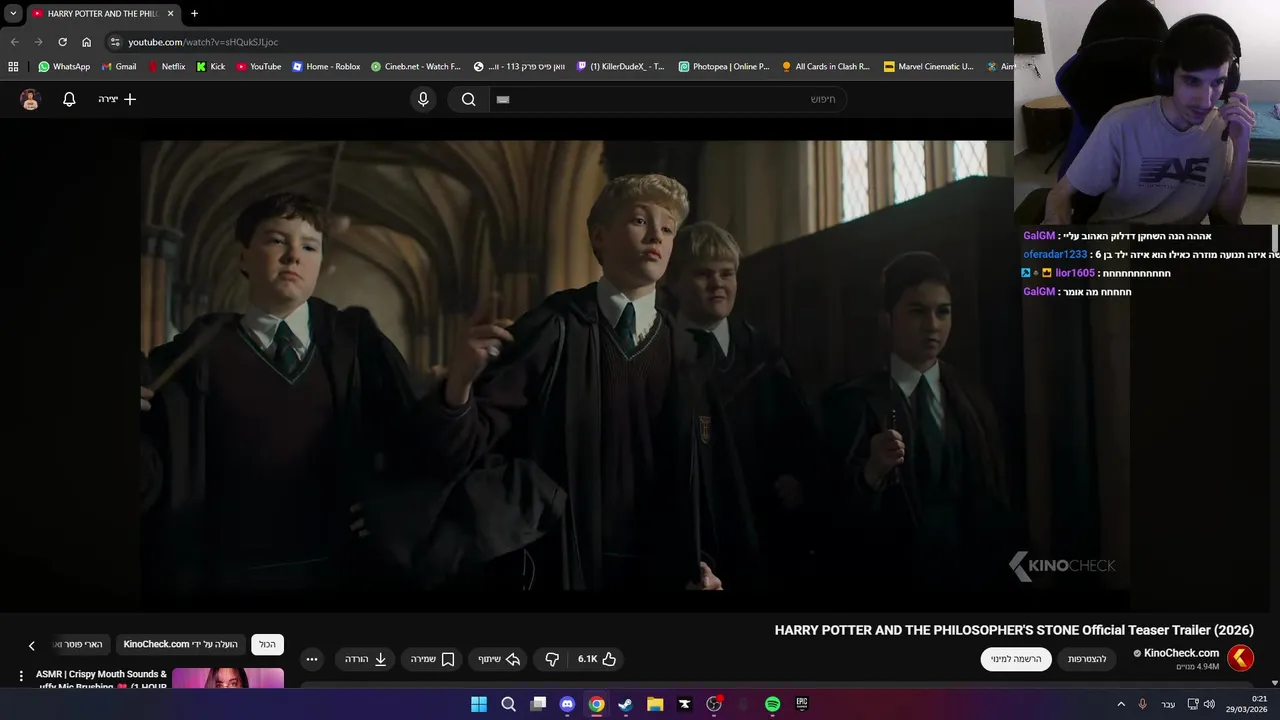
Task: Open the WhatsApp bookmark
Action: pos(64,67)
